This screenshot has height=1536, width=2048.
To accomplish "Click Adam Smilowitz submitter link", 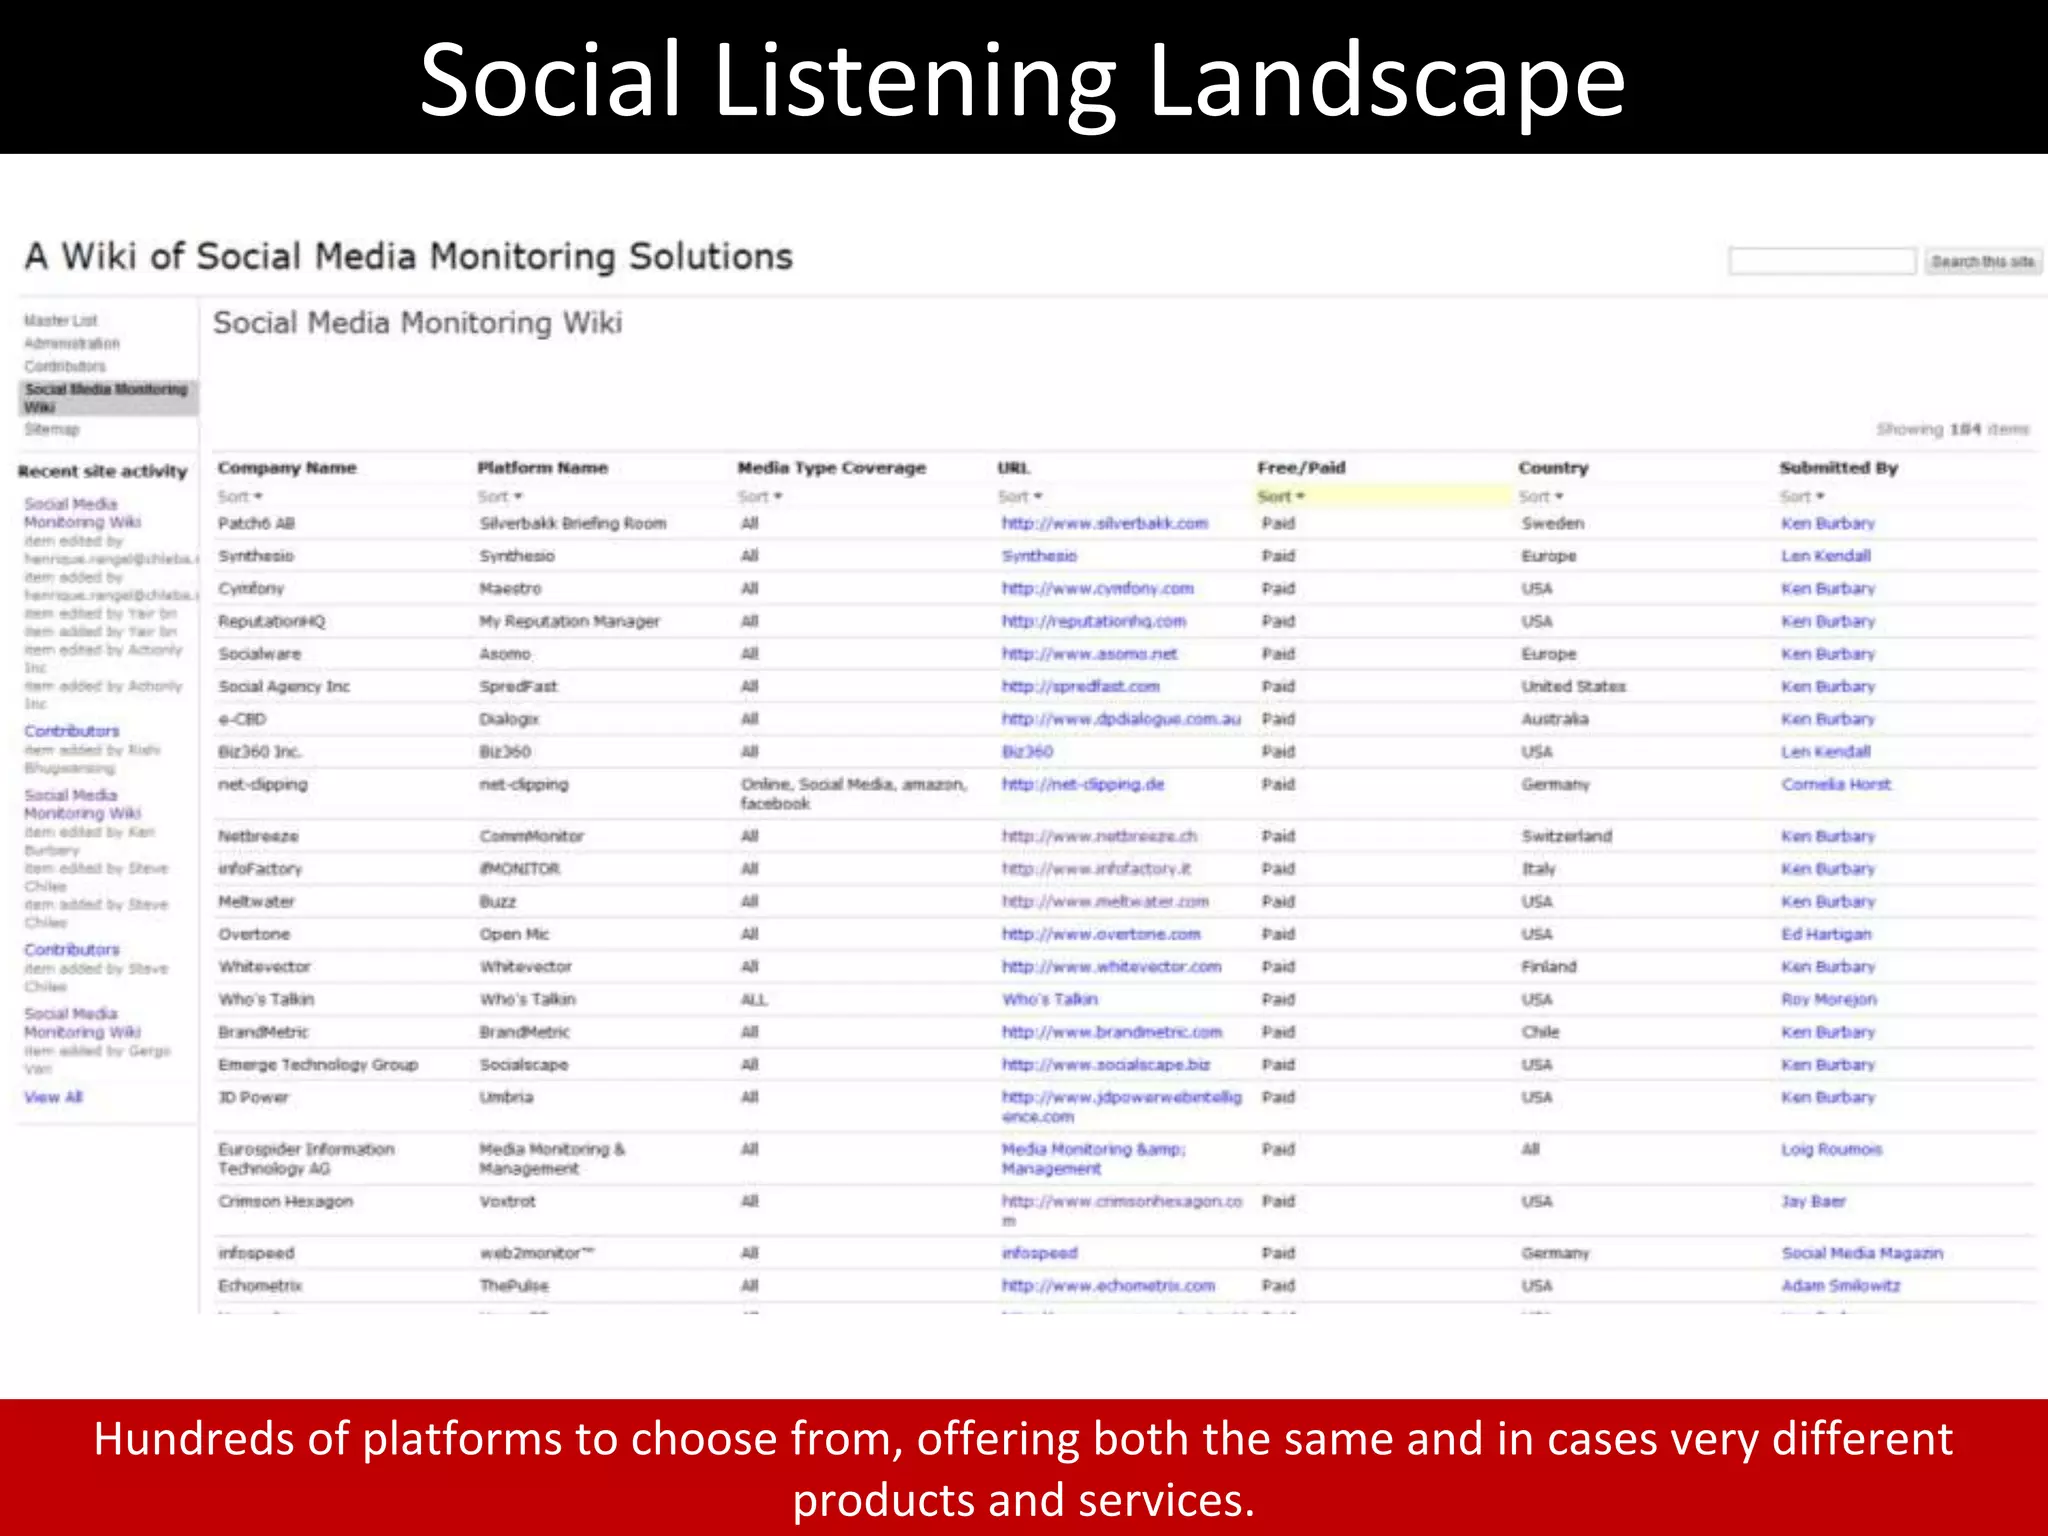I will [1841, 1285].
